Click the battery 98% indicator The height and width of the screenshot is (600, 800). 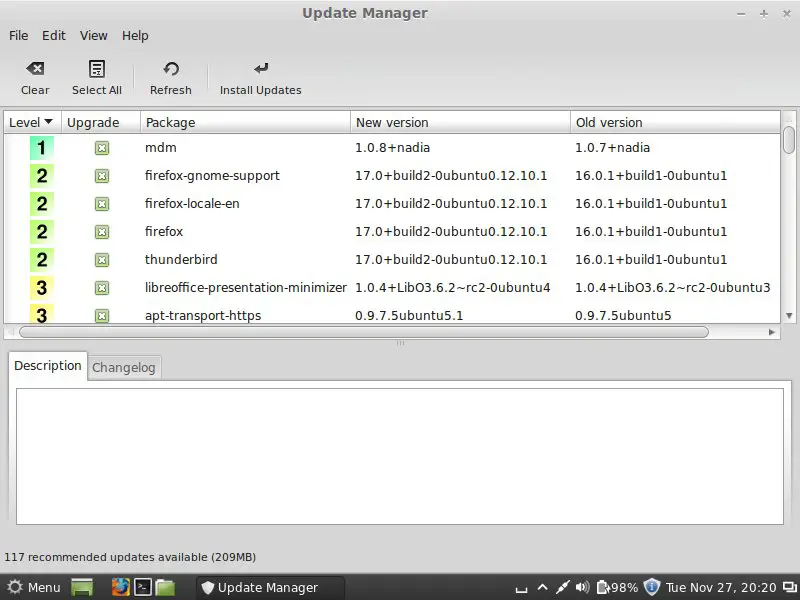[x=617, y=587]
